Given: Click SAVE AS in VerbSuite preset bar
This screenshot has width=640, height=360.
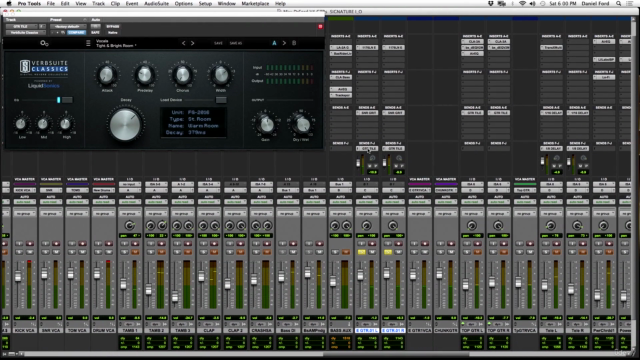Looking at the screenshot, I should pos(236,43).
